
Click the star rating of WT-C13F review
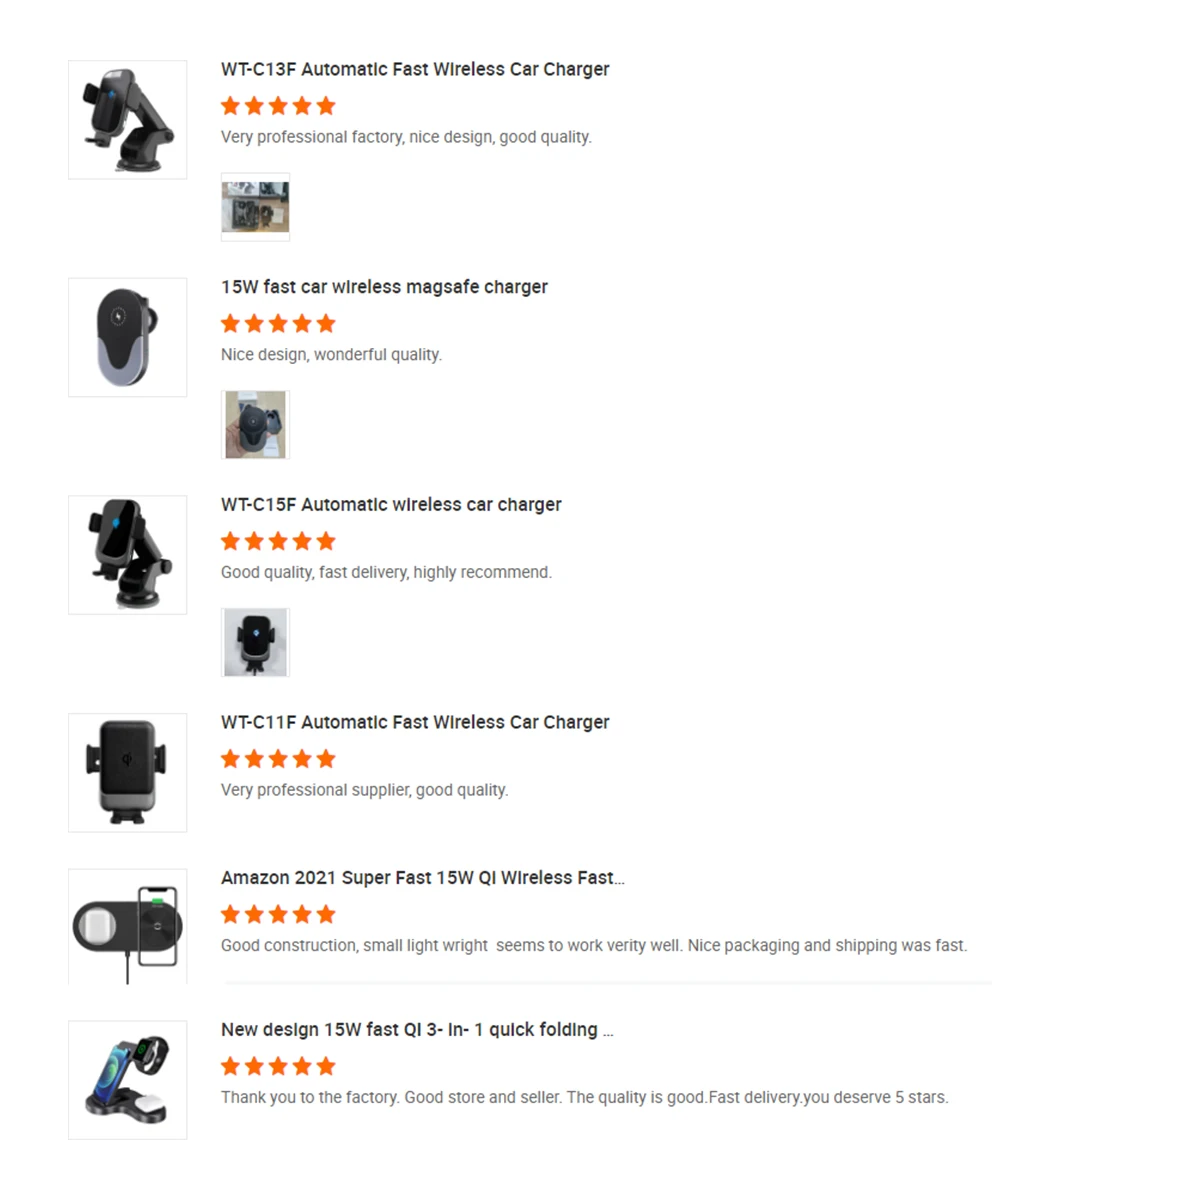278,106
